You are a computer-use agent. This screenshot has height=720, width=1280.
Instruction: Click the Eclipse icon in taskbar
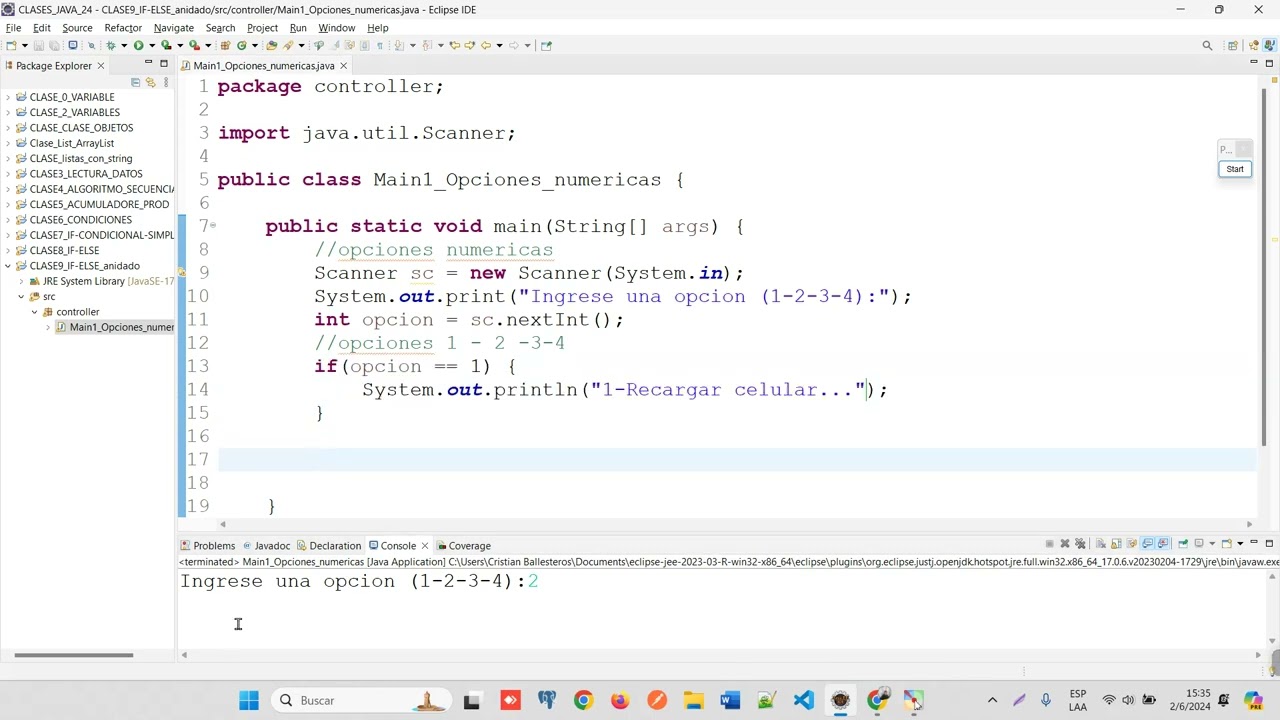840,700
